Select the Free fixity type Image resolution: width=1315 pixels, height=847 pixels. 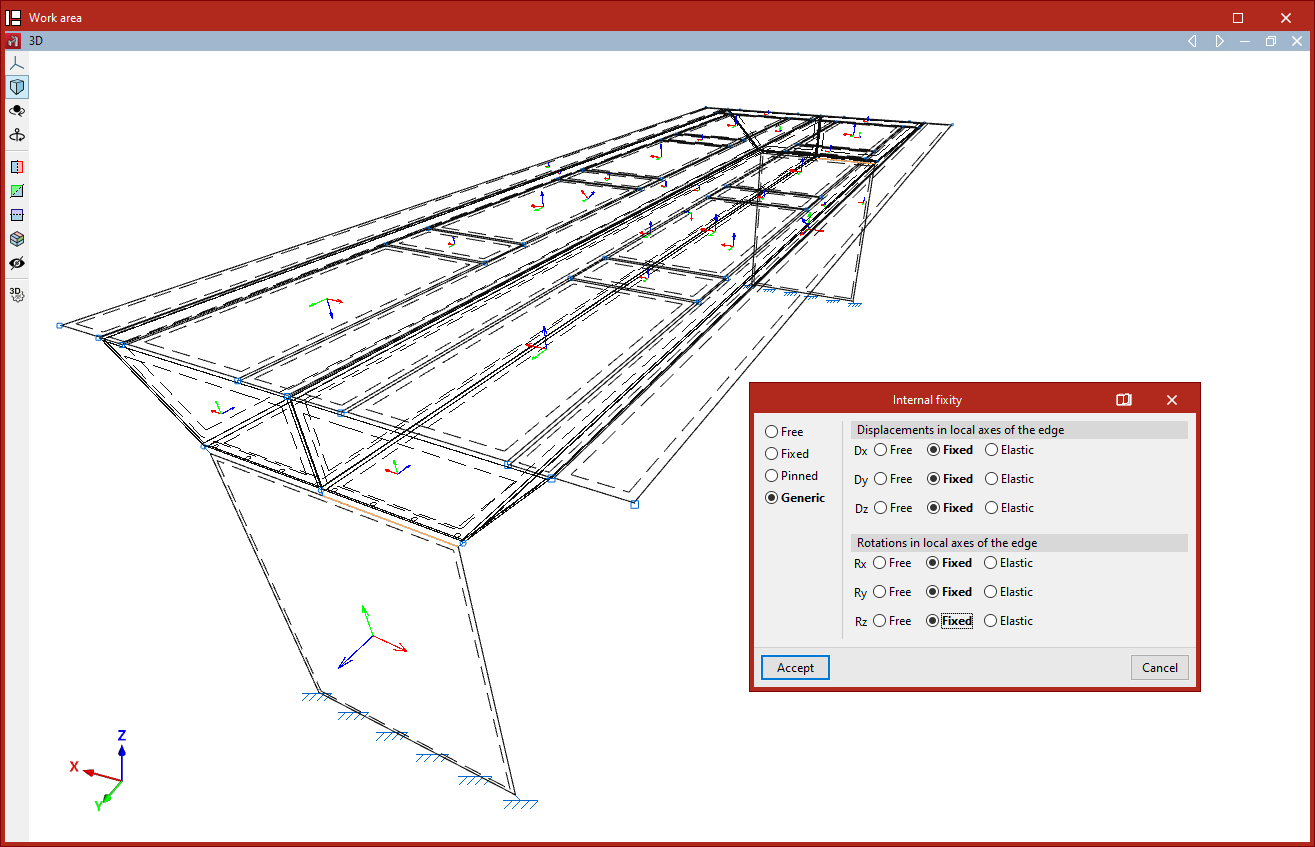click(784, 432)
